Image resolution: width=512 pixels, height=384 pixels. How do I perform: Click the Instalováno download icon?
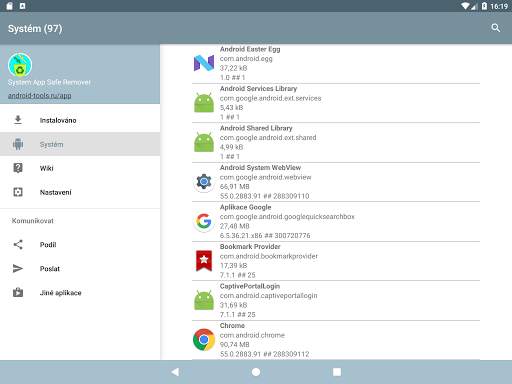[x=18, y=120]
